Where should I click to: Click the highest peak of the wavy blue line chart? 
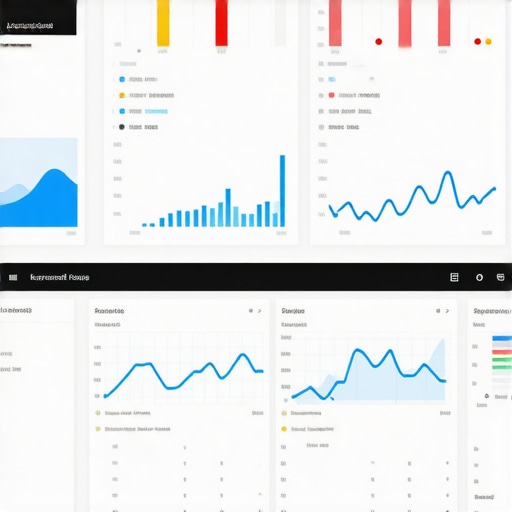coord(448,173)
